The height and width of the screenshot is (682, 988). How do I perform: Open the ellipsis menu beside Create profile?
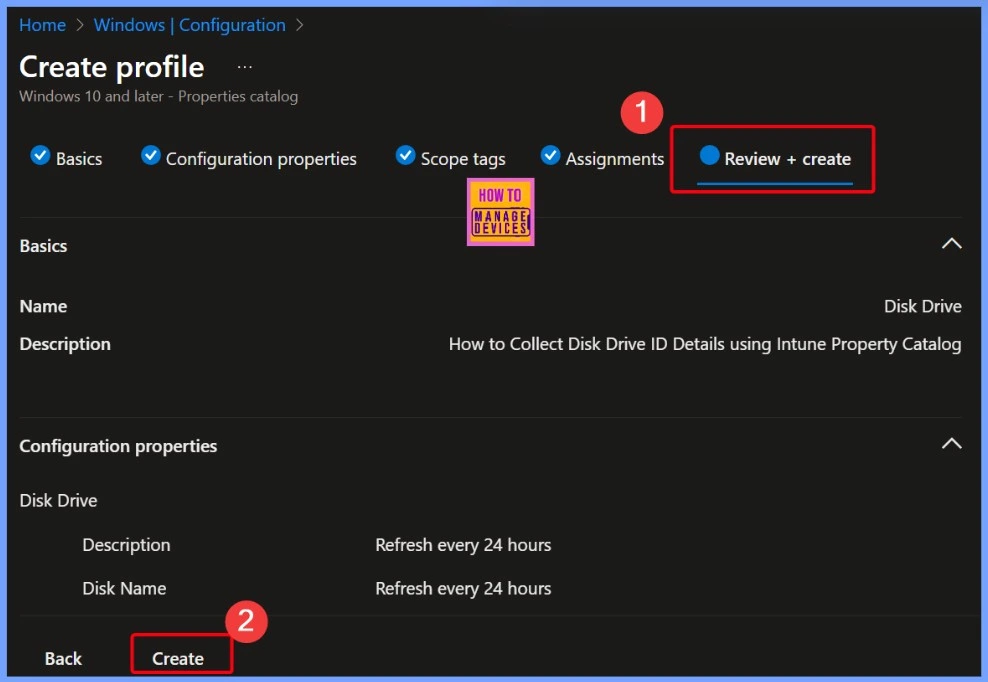coord(244,67)
